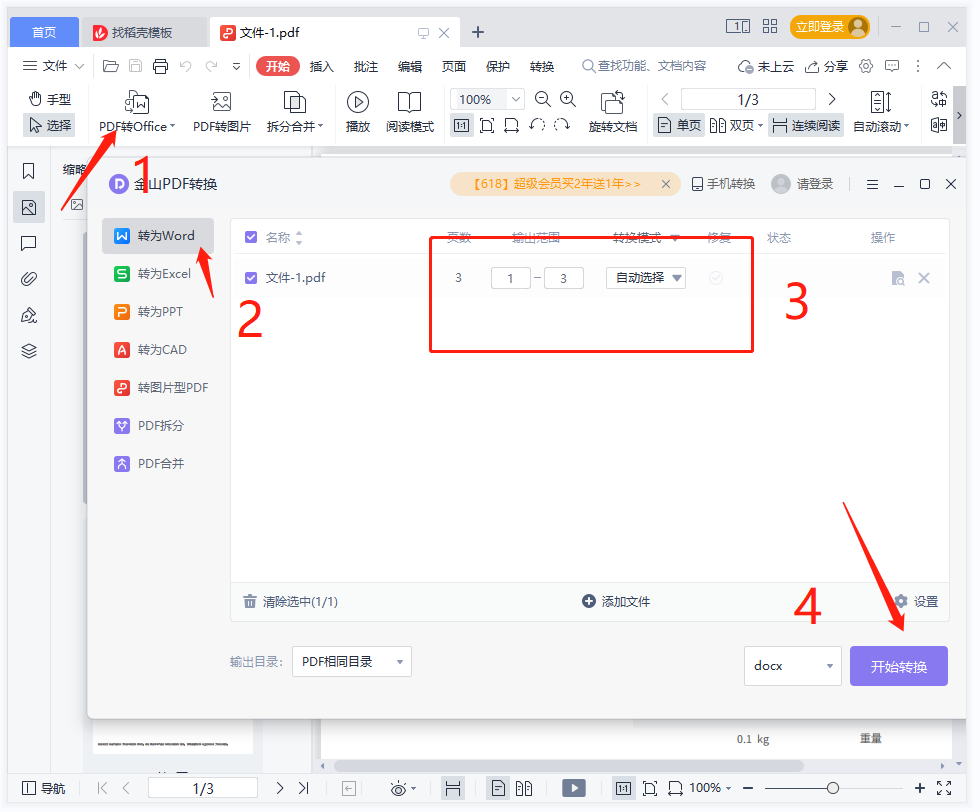Click the 查找功能、文档内容 search box
The width and height of the screenshot is (980, 812).
pyautogui.click(x=644, y=66)
